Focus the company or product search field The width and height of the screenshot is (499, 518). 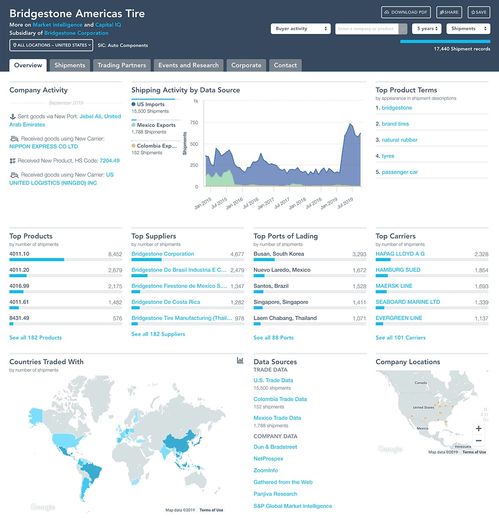(367, 29)
